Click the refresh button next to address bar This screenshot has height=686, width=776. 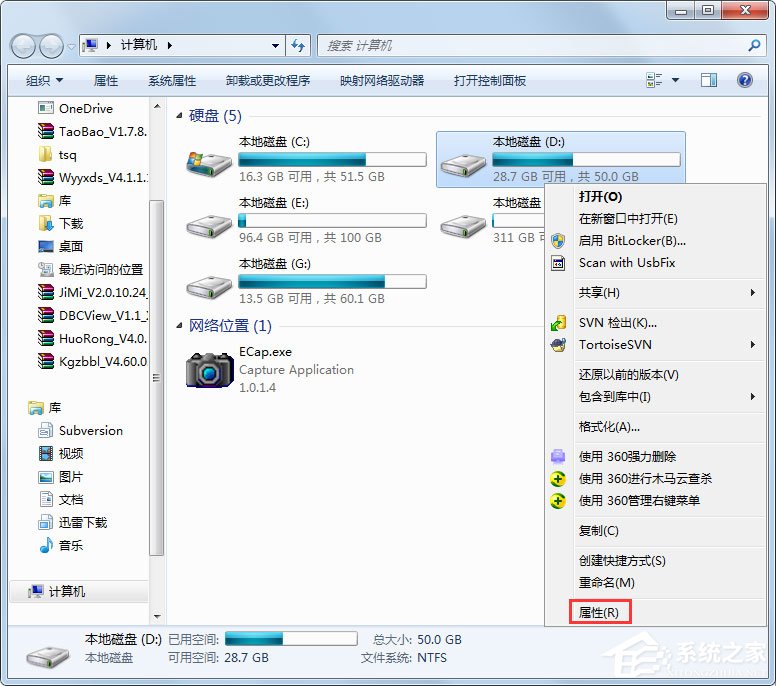298,46
